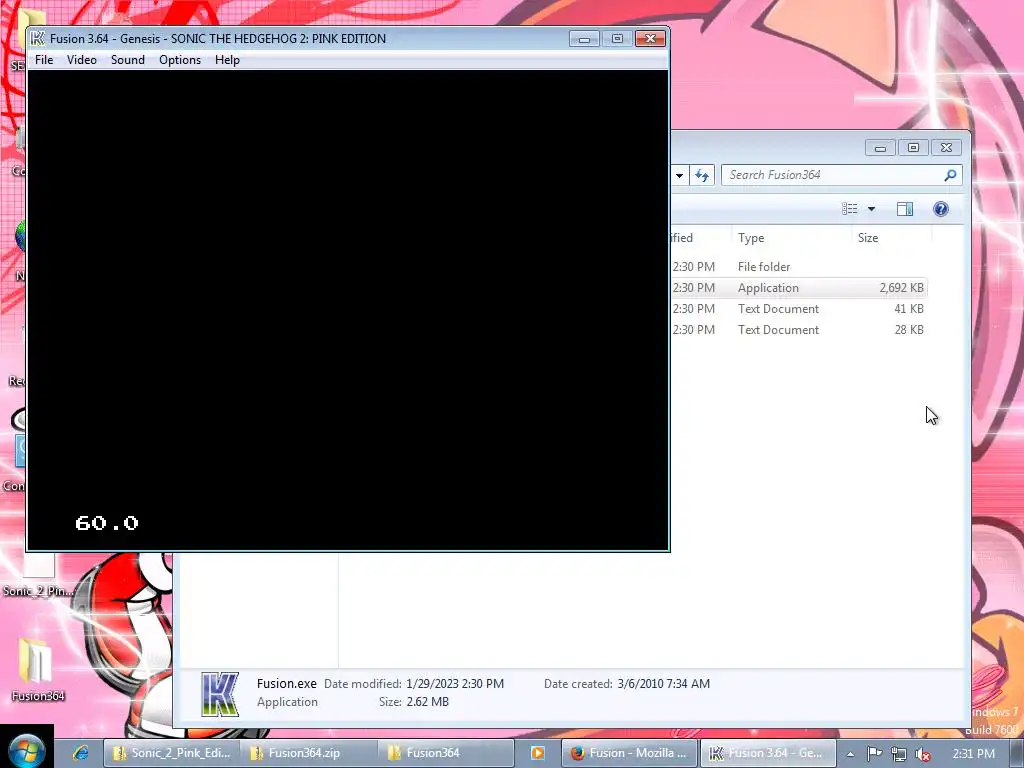Switch to Fusion364 folder taskbar window

click(446, 753)
